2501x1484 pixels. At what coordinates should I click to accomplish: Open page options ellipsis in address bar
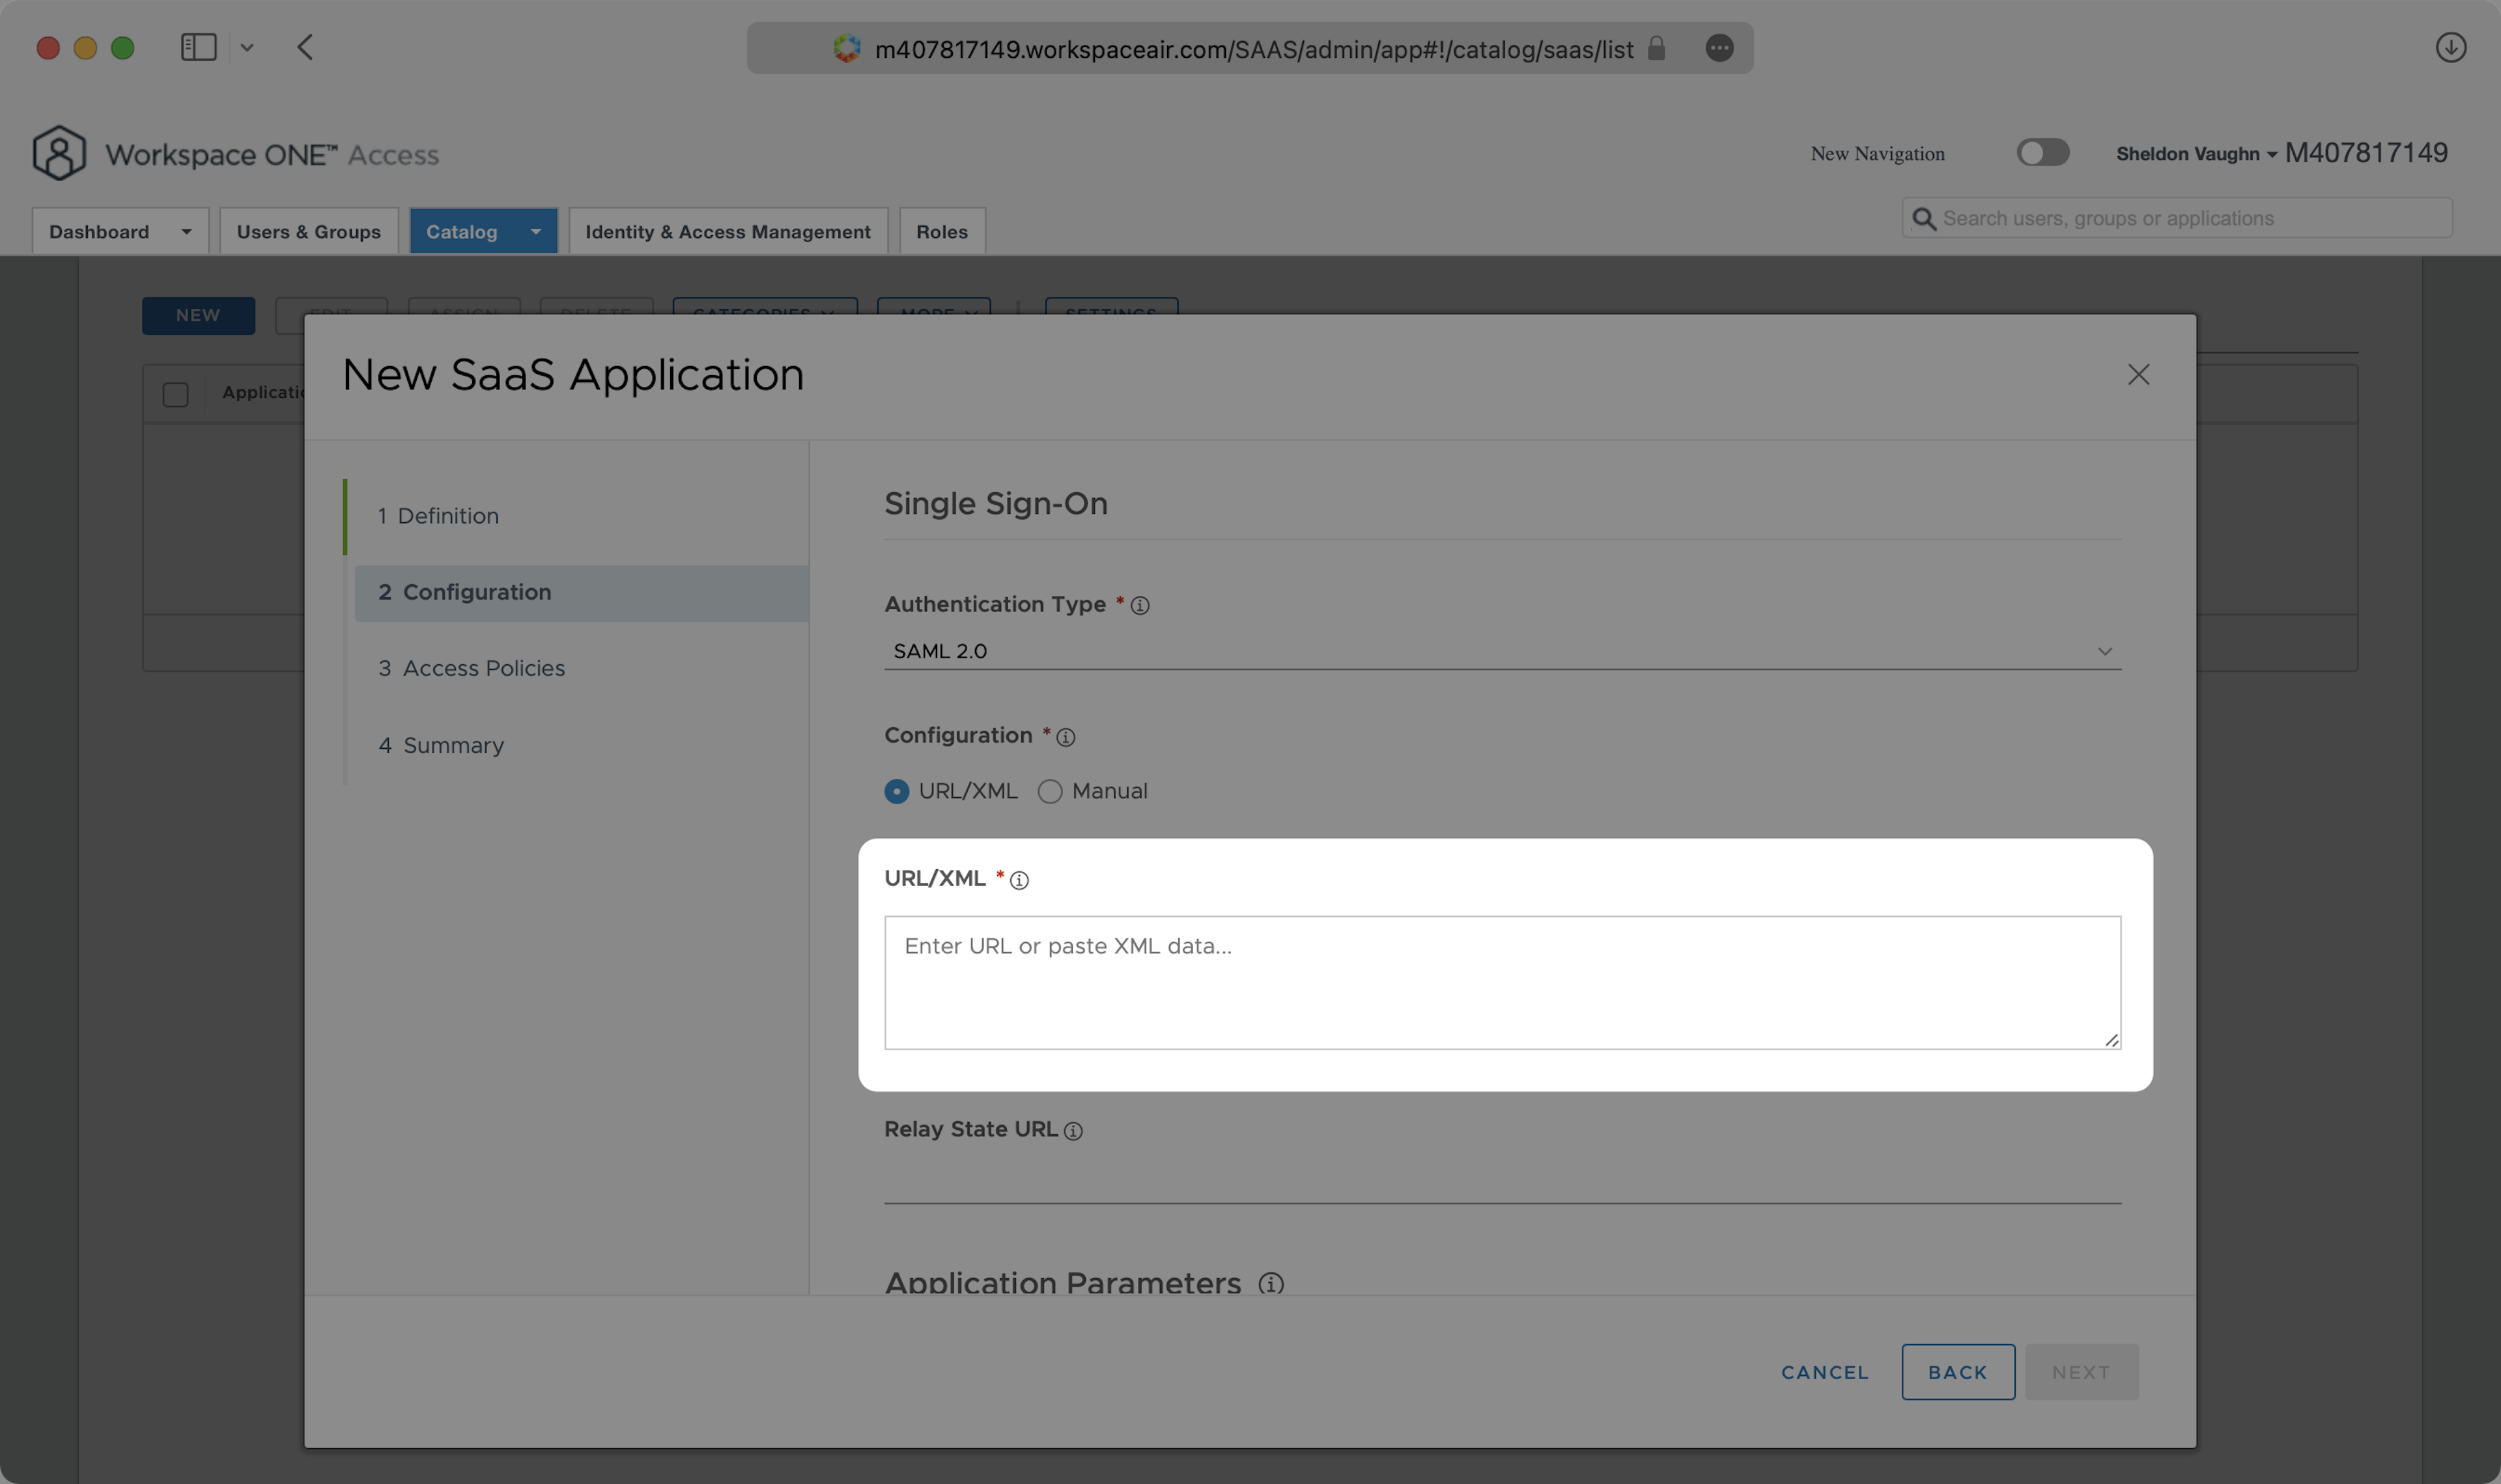[1719, 48]
